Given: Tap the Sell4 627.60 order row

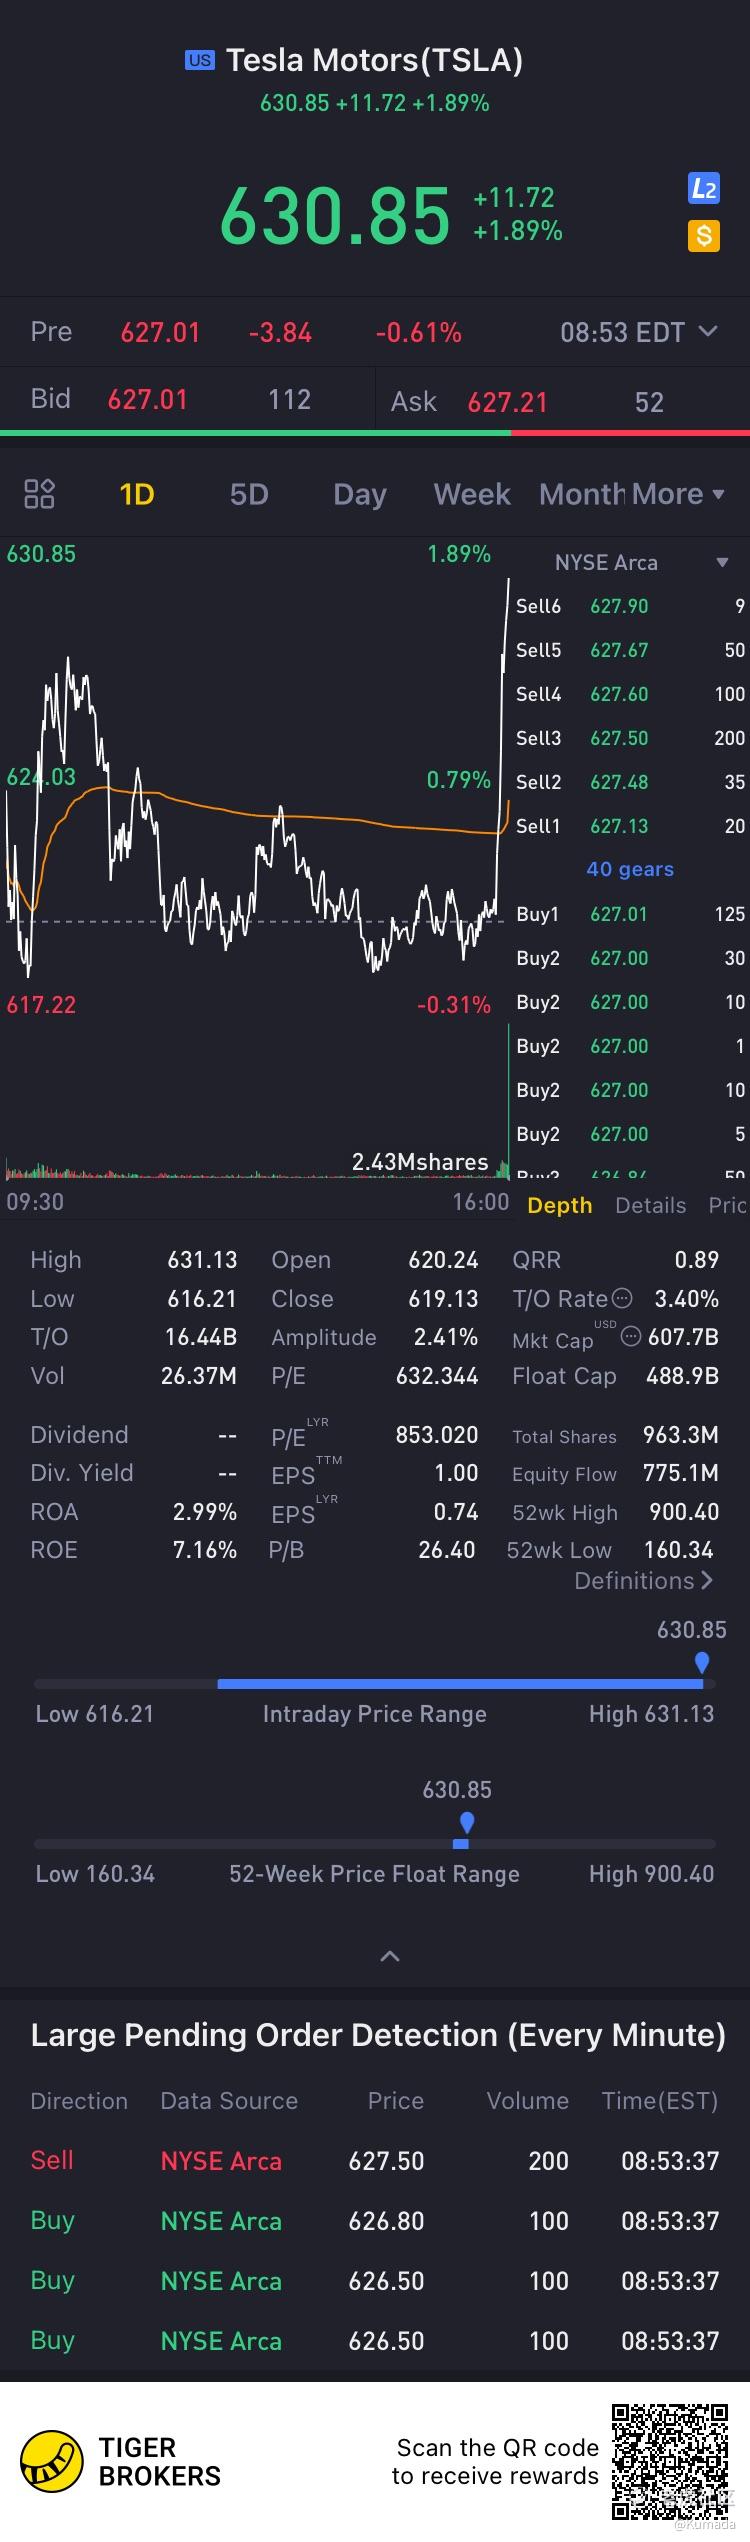Looking at the screenshot, I should 630,694.
